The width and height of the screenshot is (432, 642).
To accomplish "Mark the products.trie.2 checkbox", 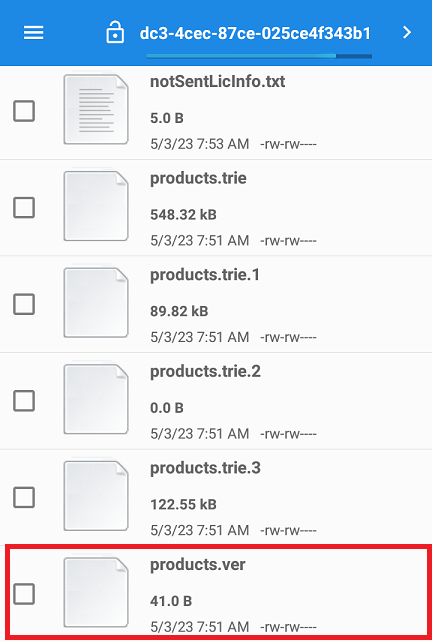I will click(x=24, y=401).
